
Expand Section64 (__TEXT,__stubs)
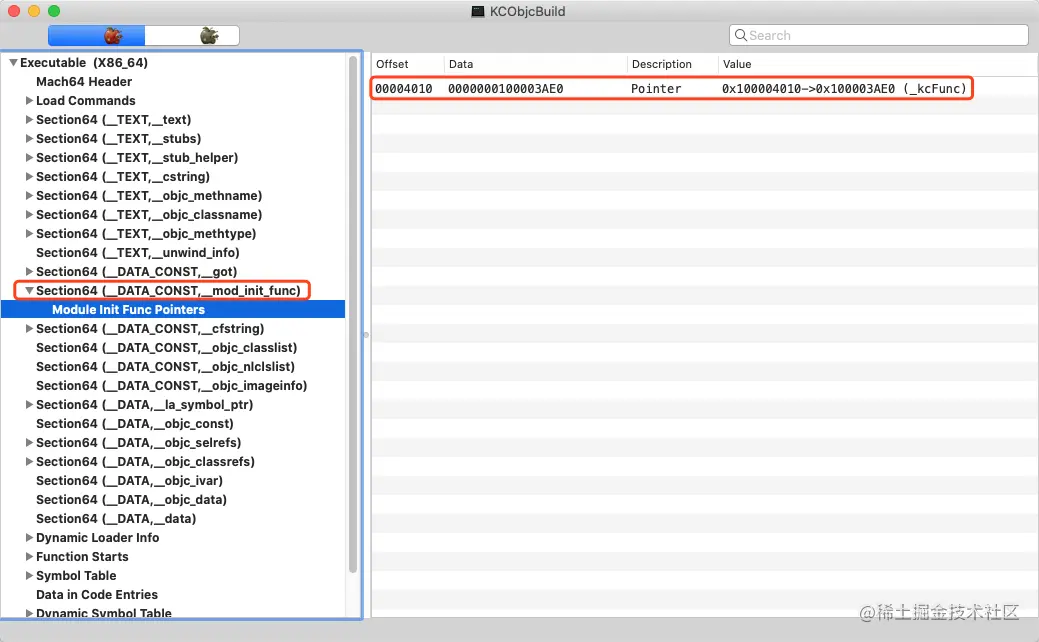point(29,138)
